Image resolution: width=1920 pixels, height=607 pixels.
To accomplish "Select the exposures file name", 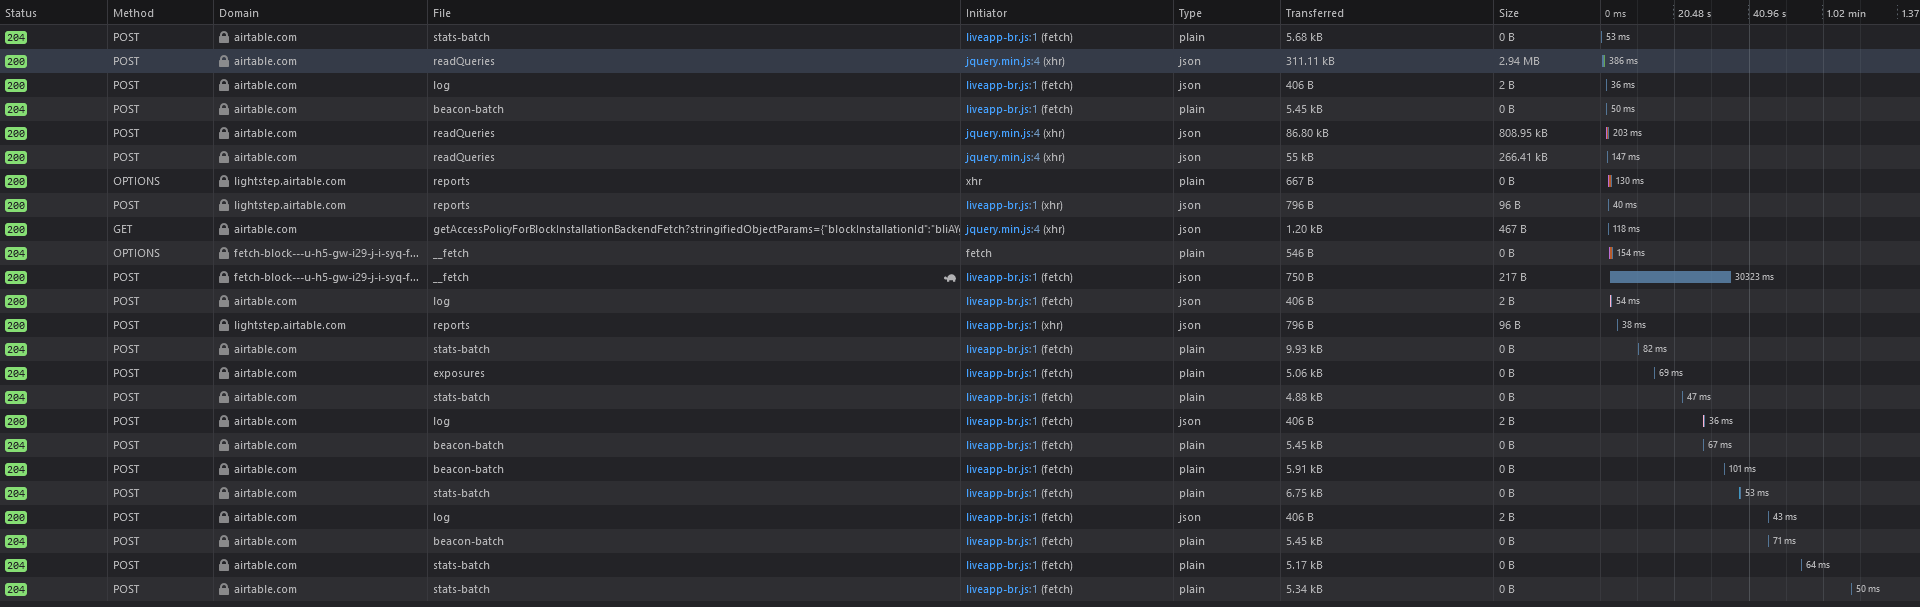I will point(459,373).
